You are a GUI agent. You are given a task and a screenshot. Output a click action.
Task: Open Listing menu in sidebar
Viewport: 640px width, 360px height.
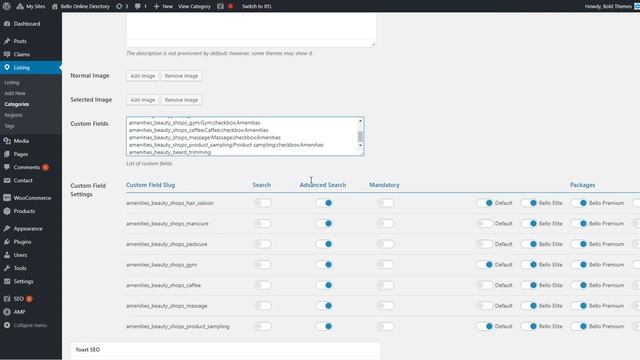click(x=31, y=67)
